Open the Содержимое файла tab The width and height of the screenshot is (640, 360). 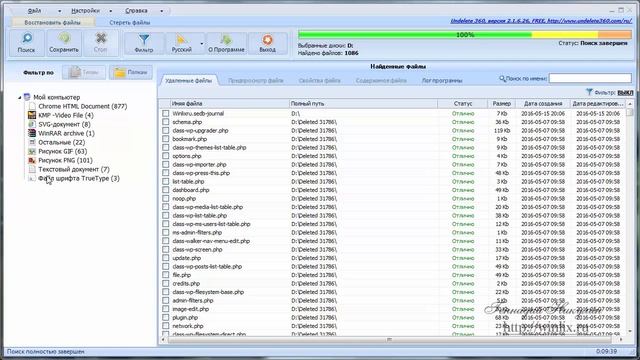click(x=381, y=80)
